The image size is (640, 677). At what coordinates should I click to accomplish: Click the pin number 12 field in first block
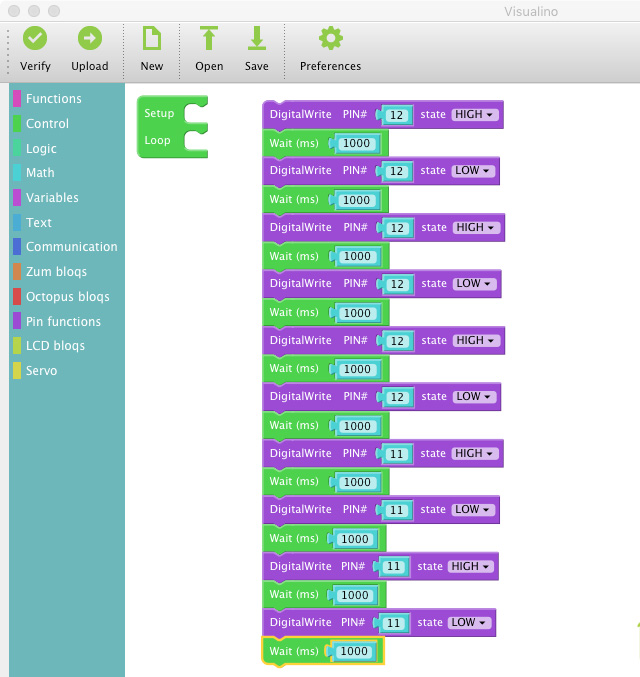click(x=397, y=115)
